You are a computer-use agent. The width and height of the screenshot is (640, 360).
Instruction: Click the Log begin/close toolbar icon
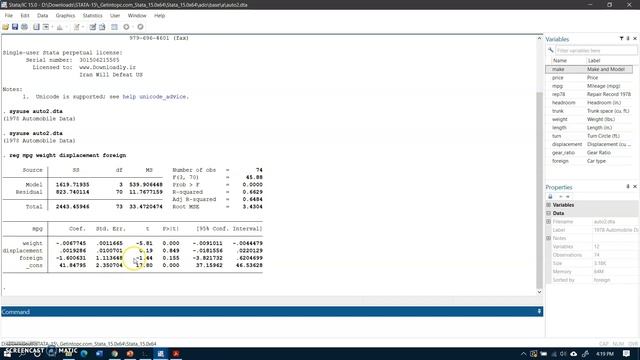click(36, 27)
